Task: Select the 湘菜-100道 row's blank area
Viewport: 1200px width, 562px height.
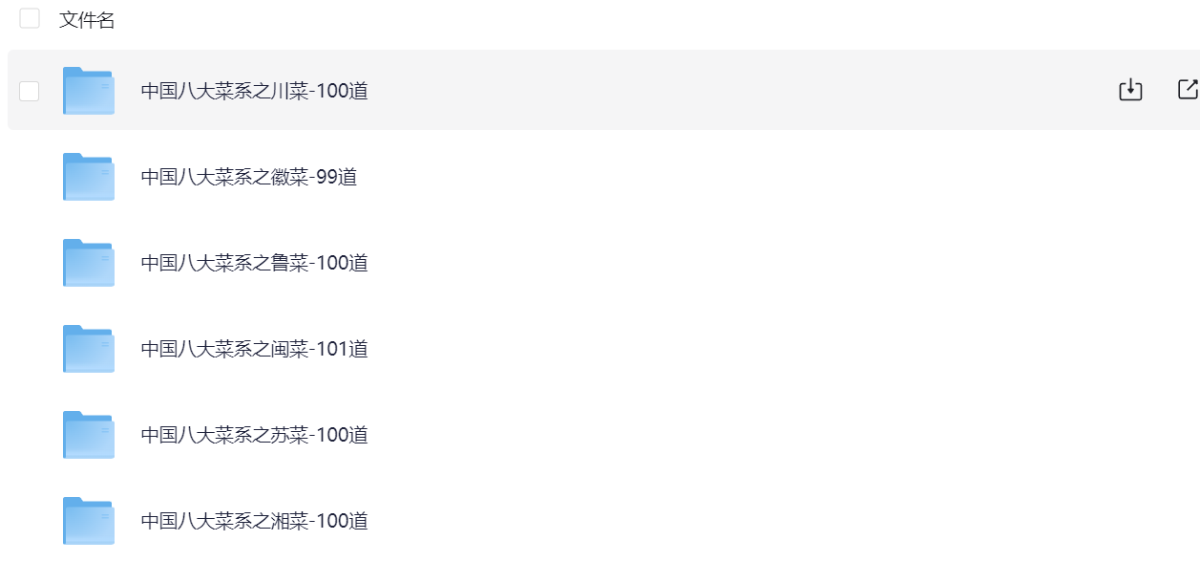Action: click(x=740, y=521)
